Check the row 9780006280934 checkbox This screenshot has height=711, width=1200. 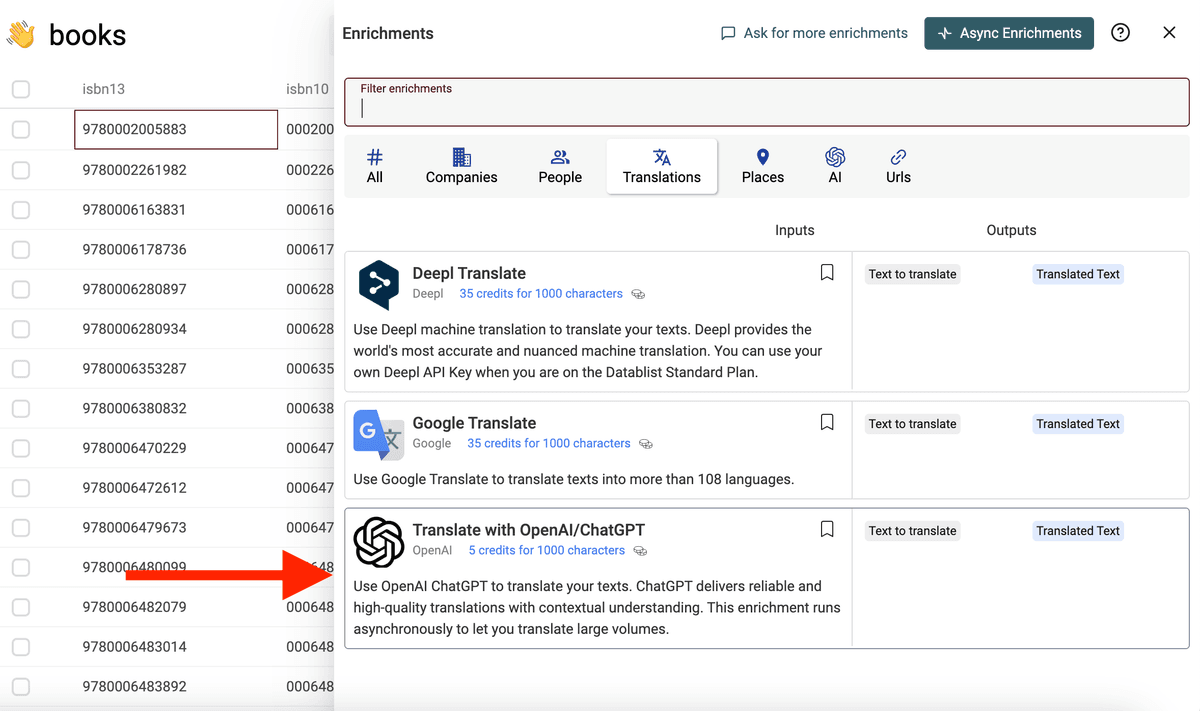pyautogui.click(x=21, y=329)
